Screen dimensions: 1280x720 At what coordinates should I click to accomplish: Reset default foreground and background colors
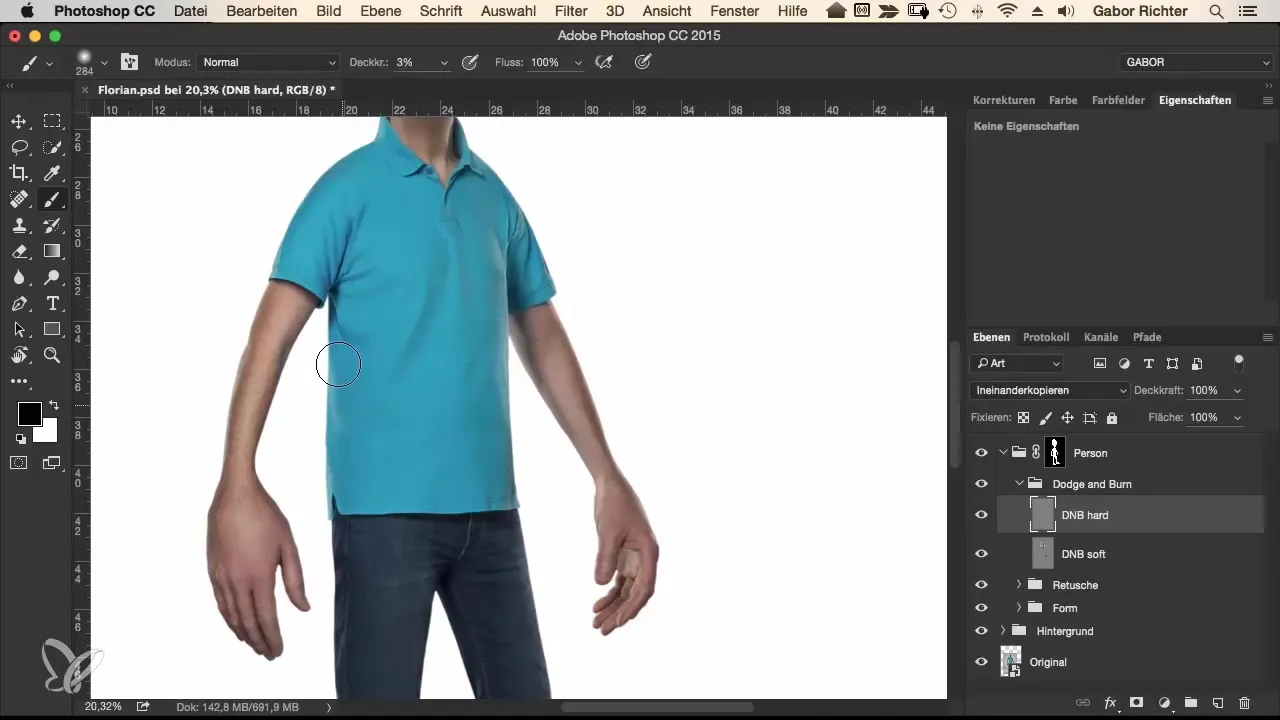[21, 439]
